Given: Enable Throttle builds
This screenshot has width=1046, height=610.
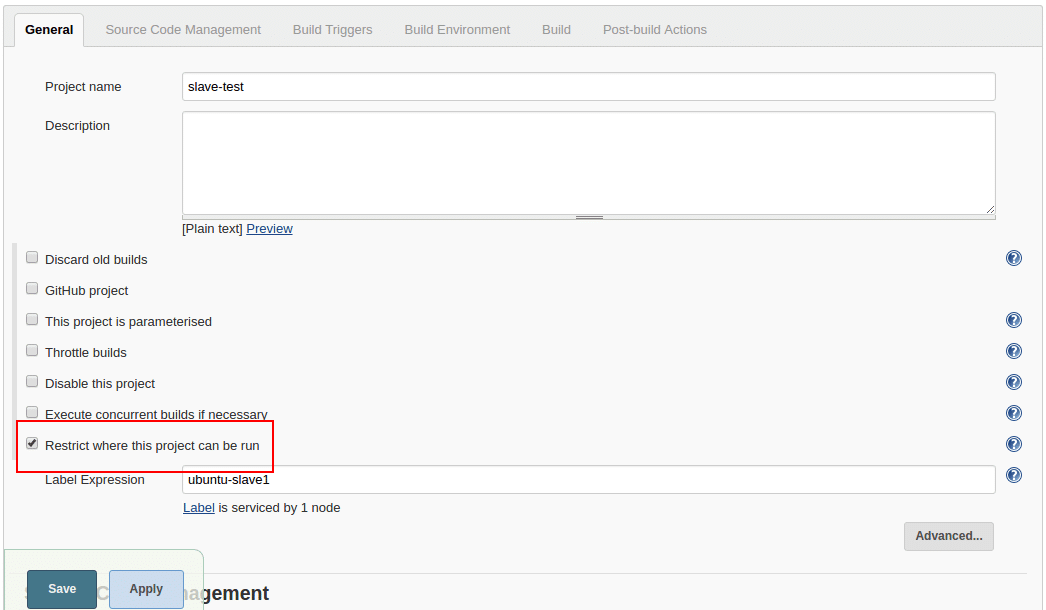Looking at the screenshot, I should [31, 350].
